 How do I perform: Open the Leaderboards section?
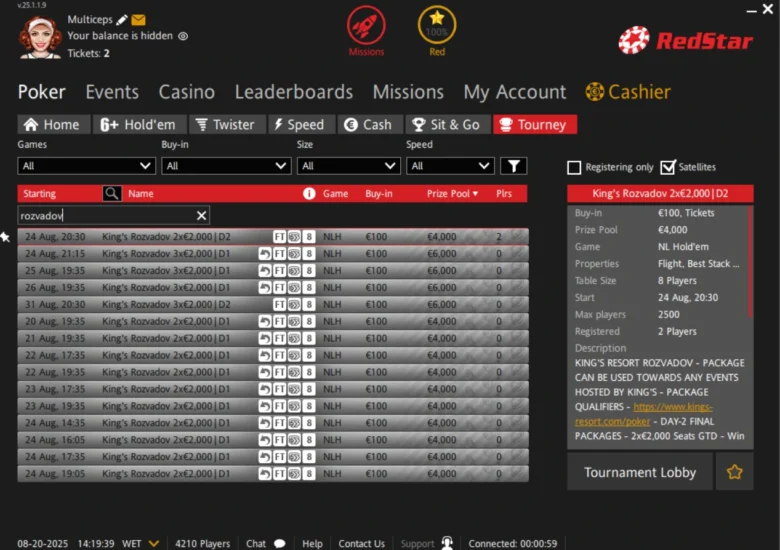point(294,92)
